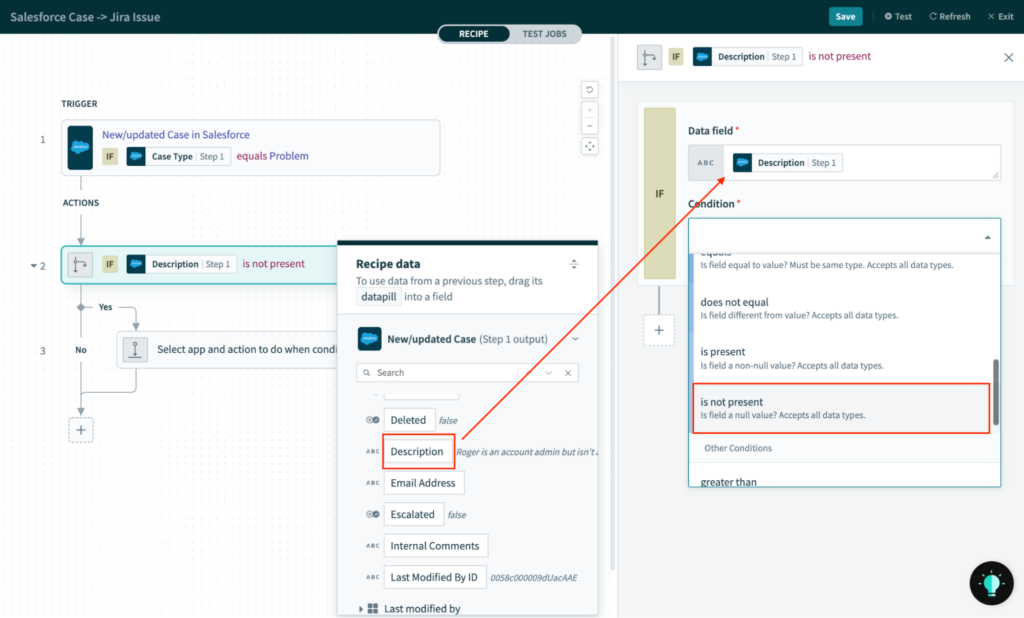
Task: Open the Condition dropdown
Action: (x=843, y=233)
